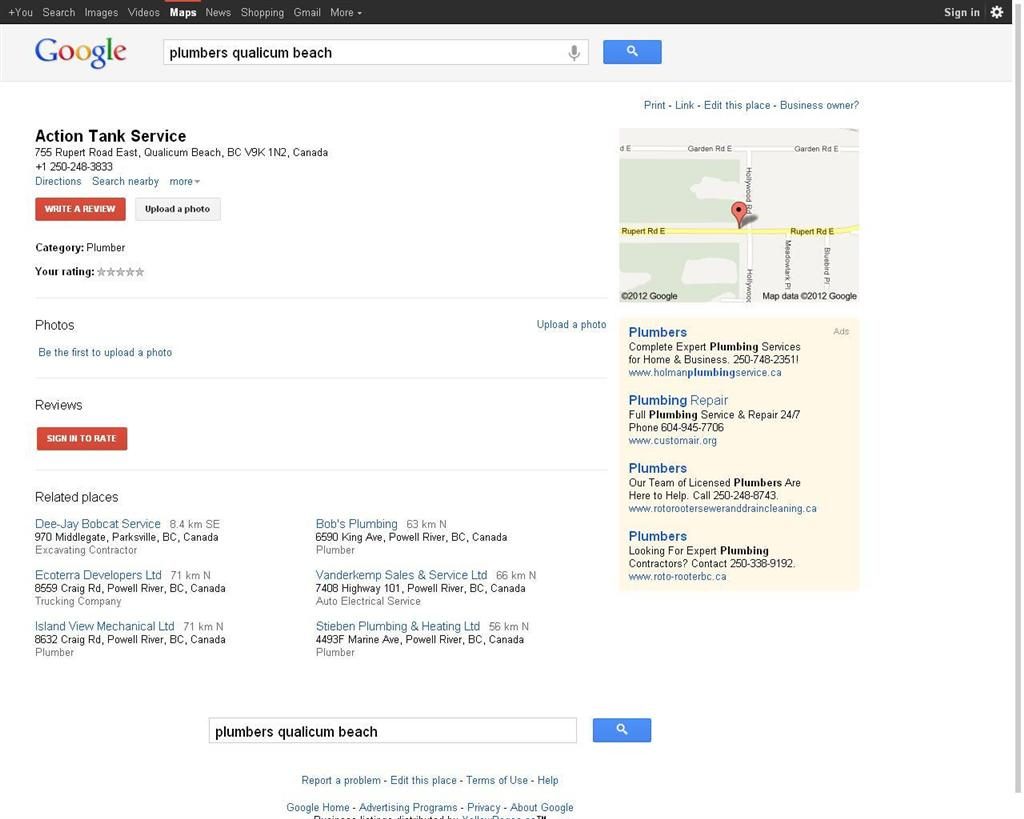This screenshot has width=1024, height=819.
Task: Open Gmail in top navigation
Action: click(x=307, y=12)
